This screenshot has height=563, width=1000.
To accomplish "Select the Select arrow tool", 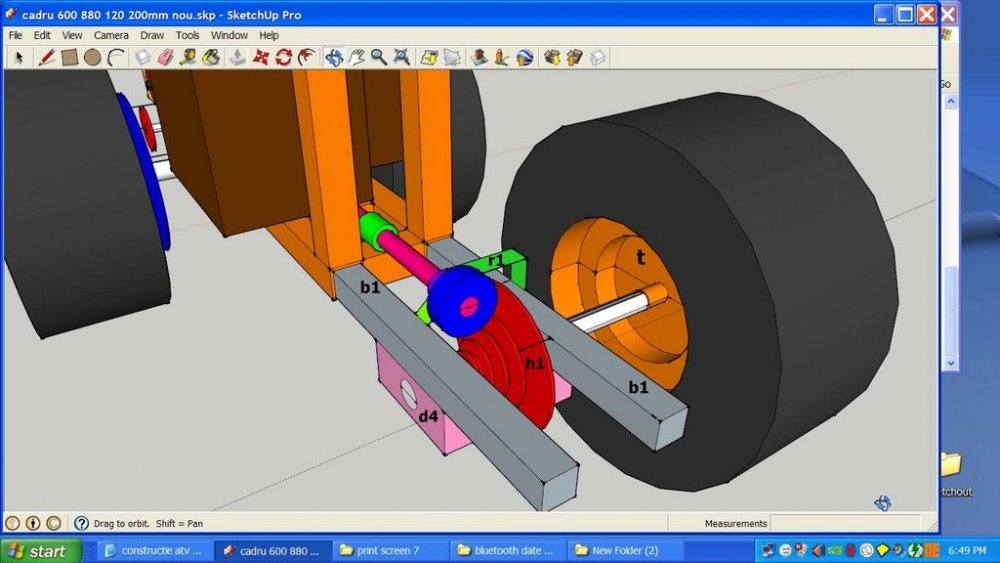I will click(x=18, y=58).
